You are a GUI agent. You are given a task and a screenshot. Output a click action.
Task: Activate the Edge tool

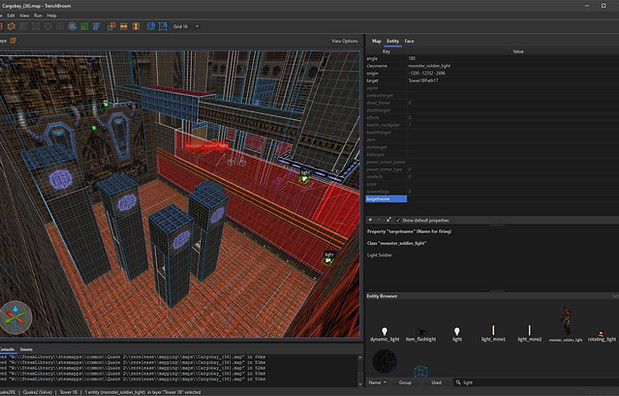[x=48, y=26]
